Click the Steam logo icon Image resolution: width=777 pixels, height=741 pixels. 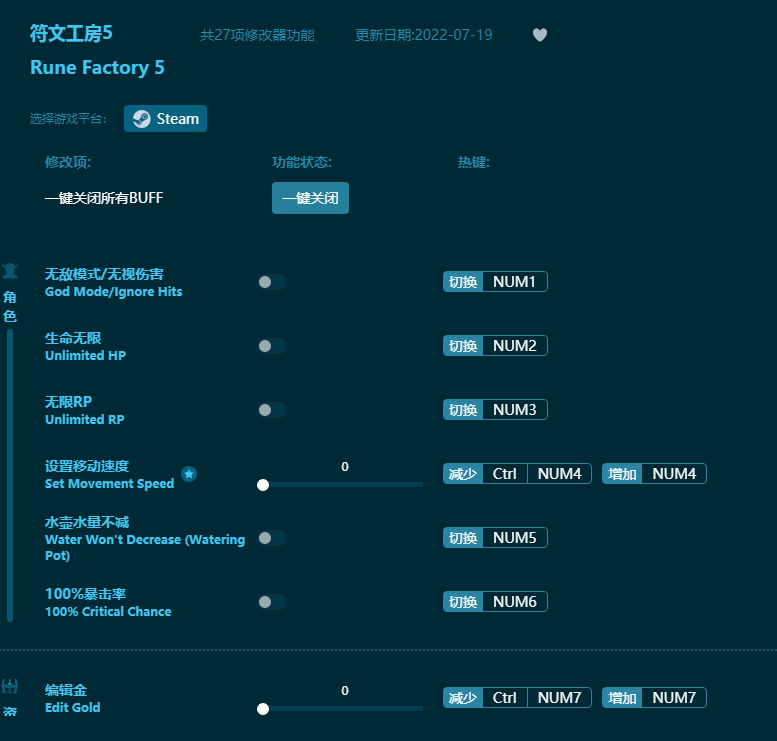(142, 119)
